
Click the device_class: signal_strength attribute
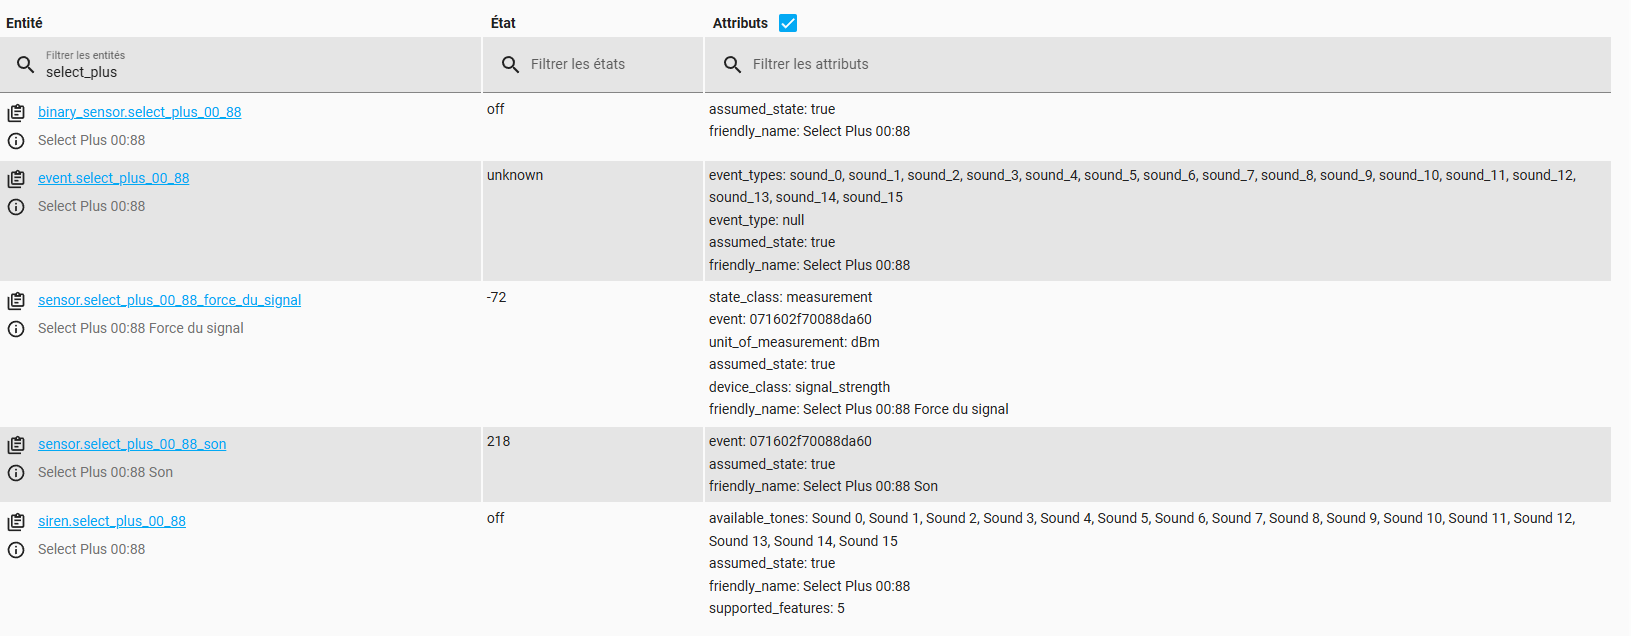tap(799, 387)
